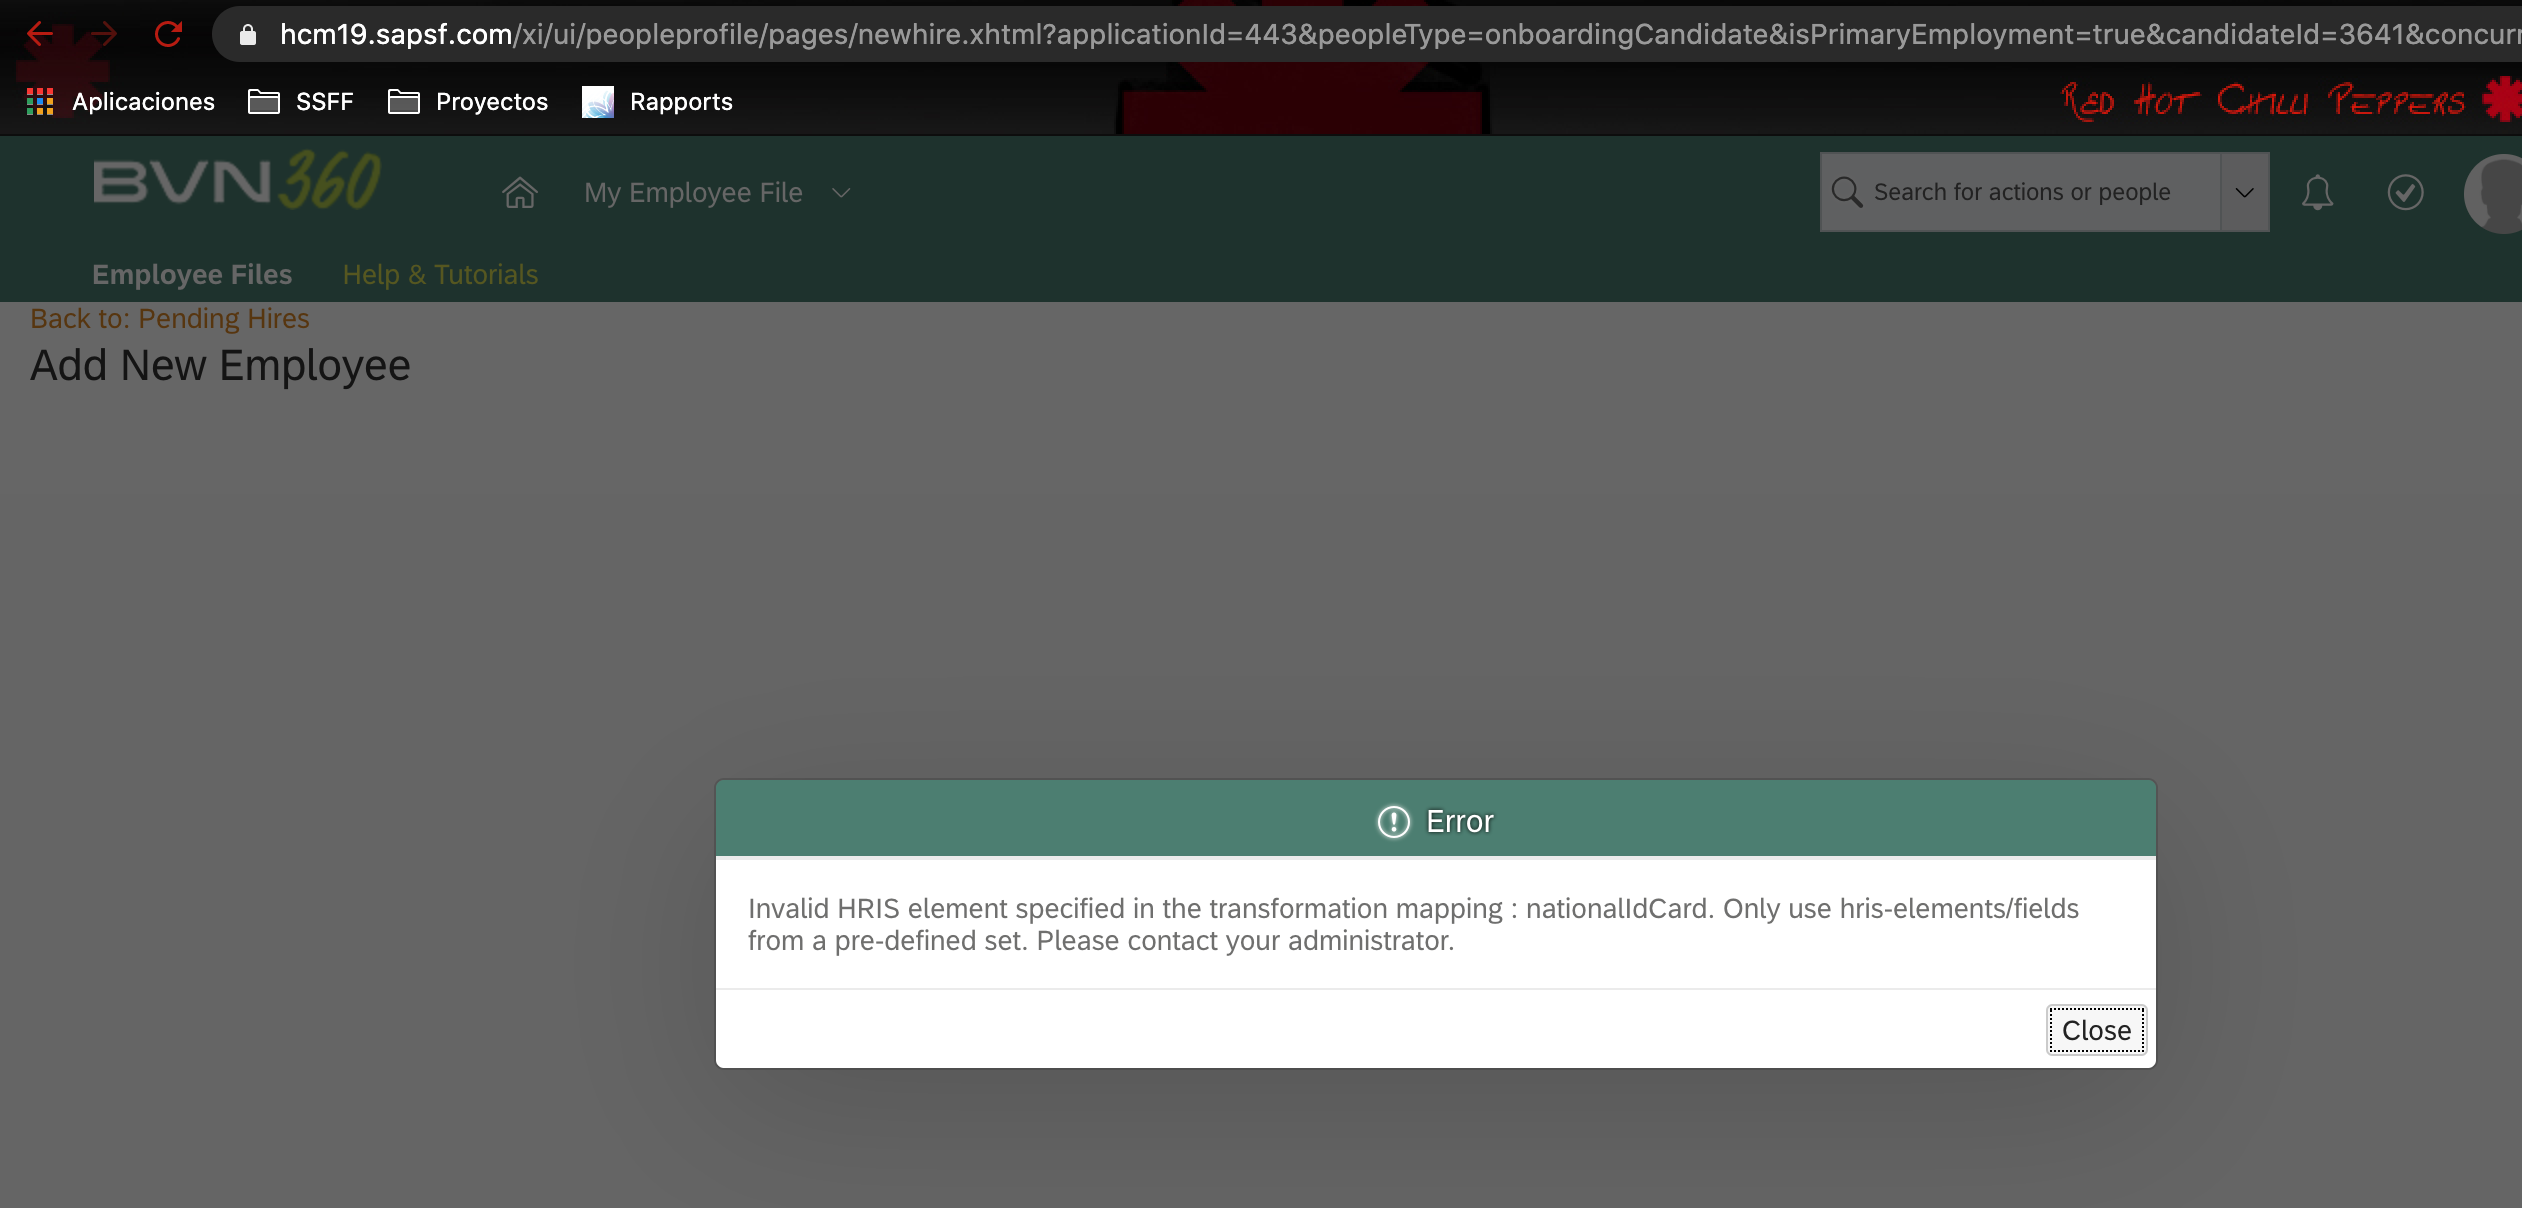Open the Employee Files menu item
Screen dimensions: 2522x1208
pyautogui.click(x=191, y=273)
